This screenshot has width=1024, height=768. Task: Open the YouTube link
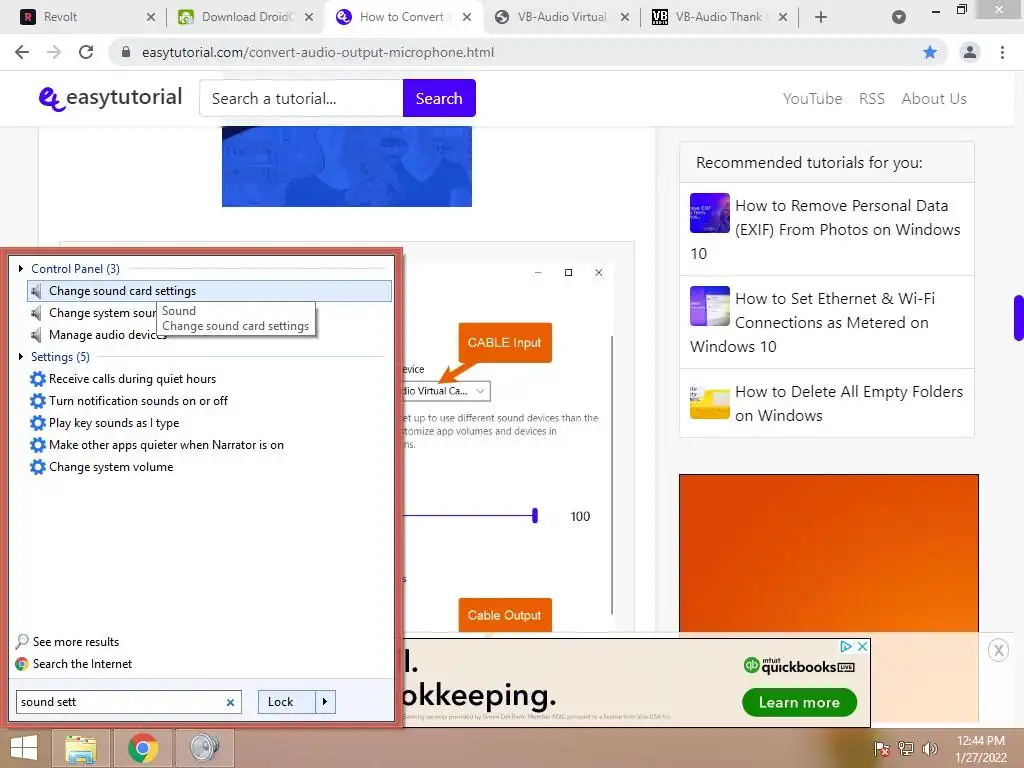[x=812, y=99]
